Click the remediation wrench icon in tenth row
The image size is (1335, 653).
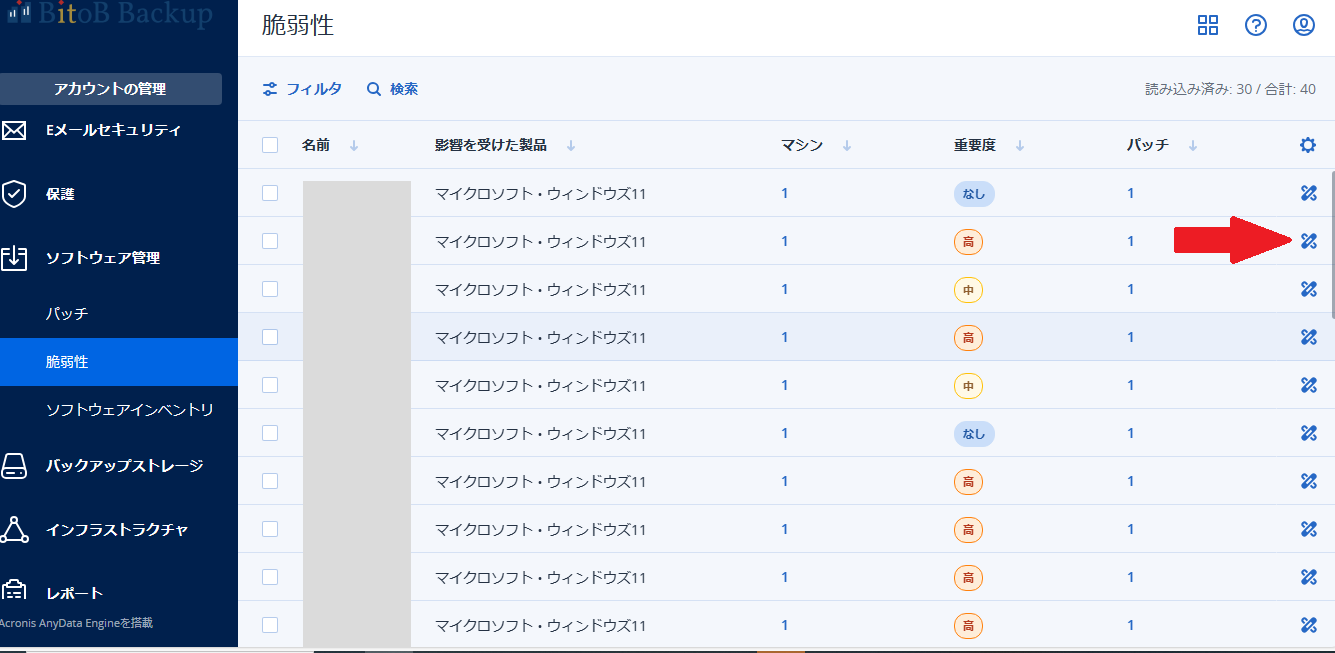pos(1308,625)
